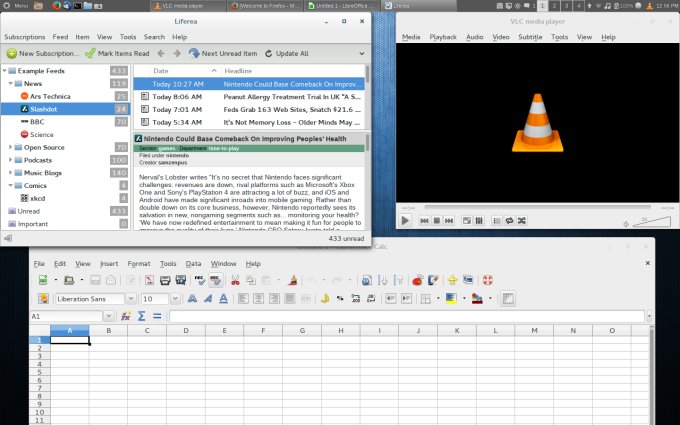Viewport: 680px width, 425px height.
Task: Click VLC stop playback icon
Action: click(x=437, y=219)
